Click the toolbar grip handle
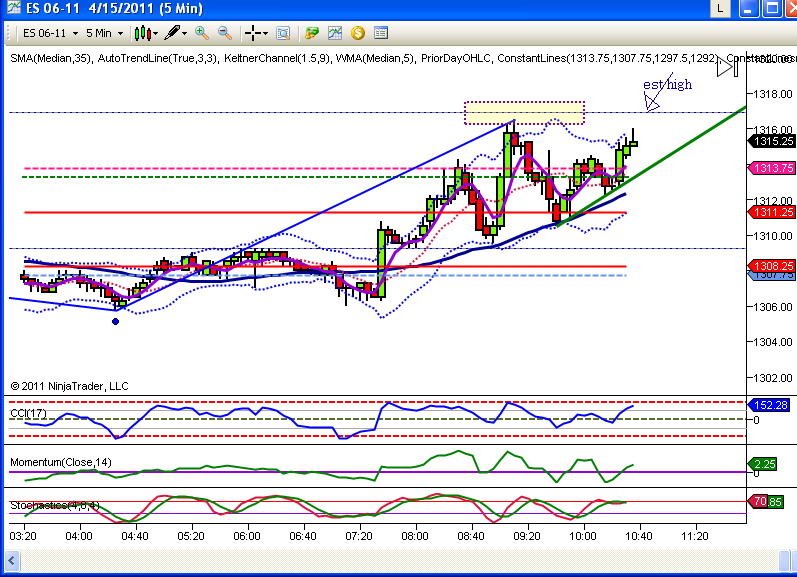Screen dimensions: 797x577 (9, 34)
